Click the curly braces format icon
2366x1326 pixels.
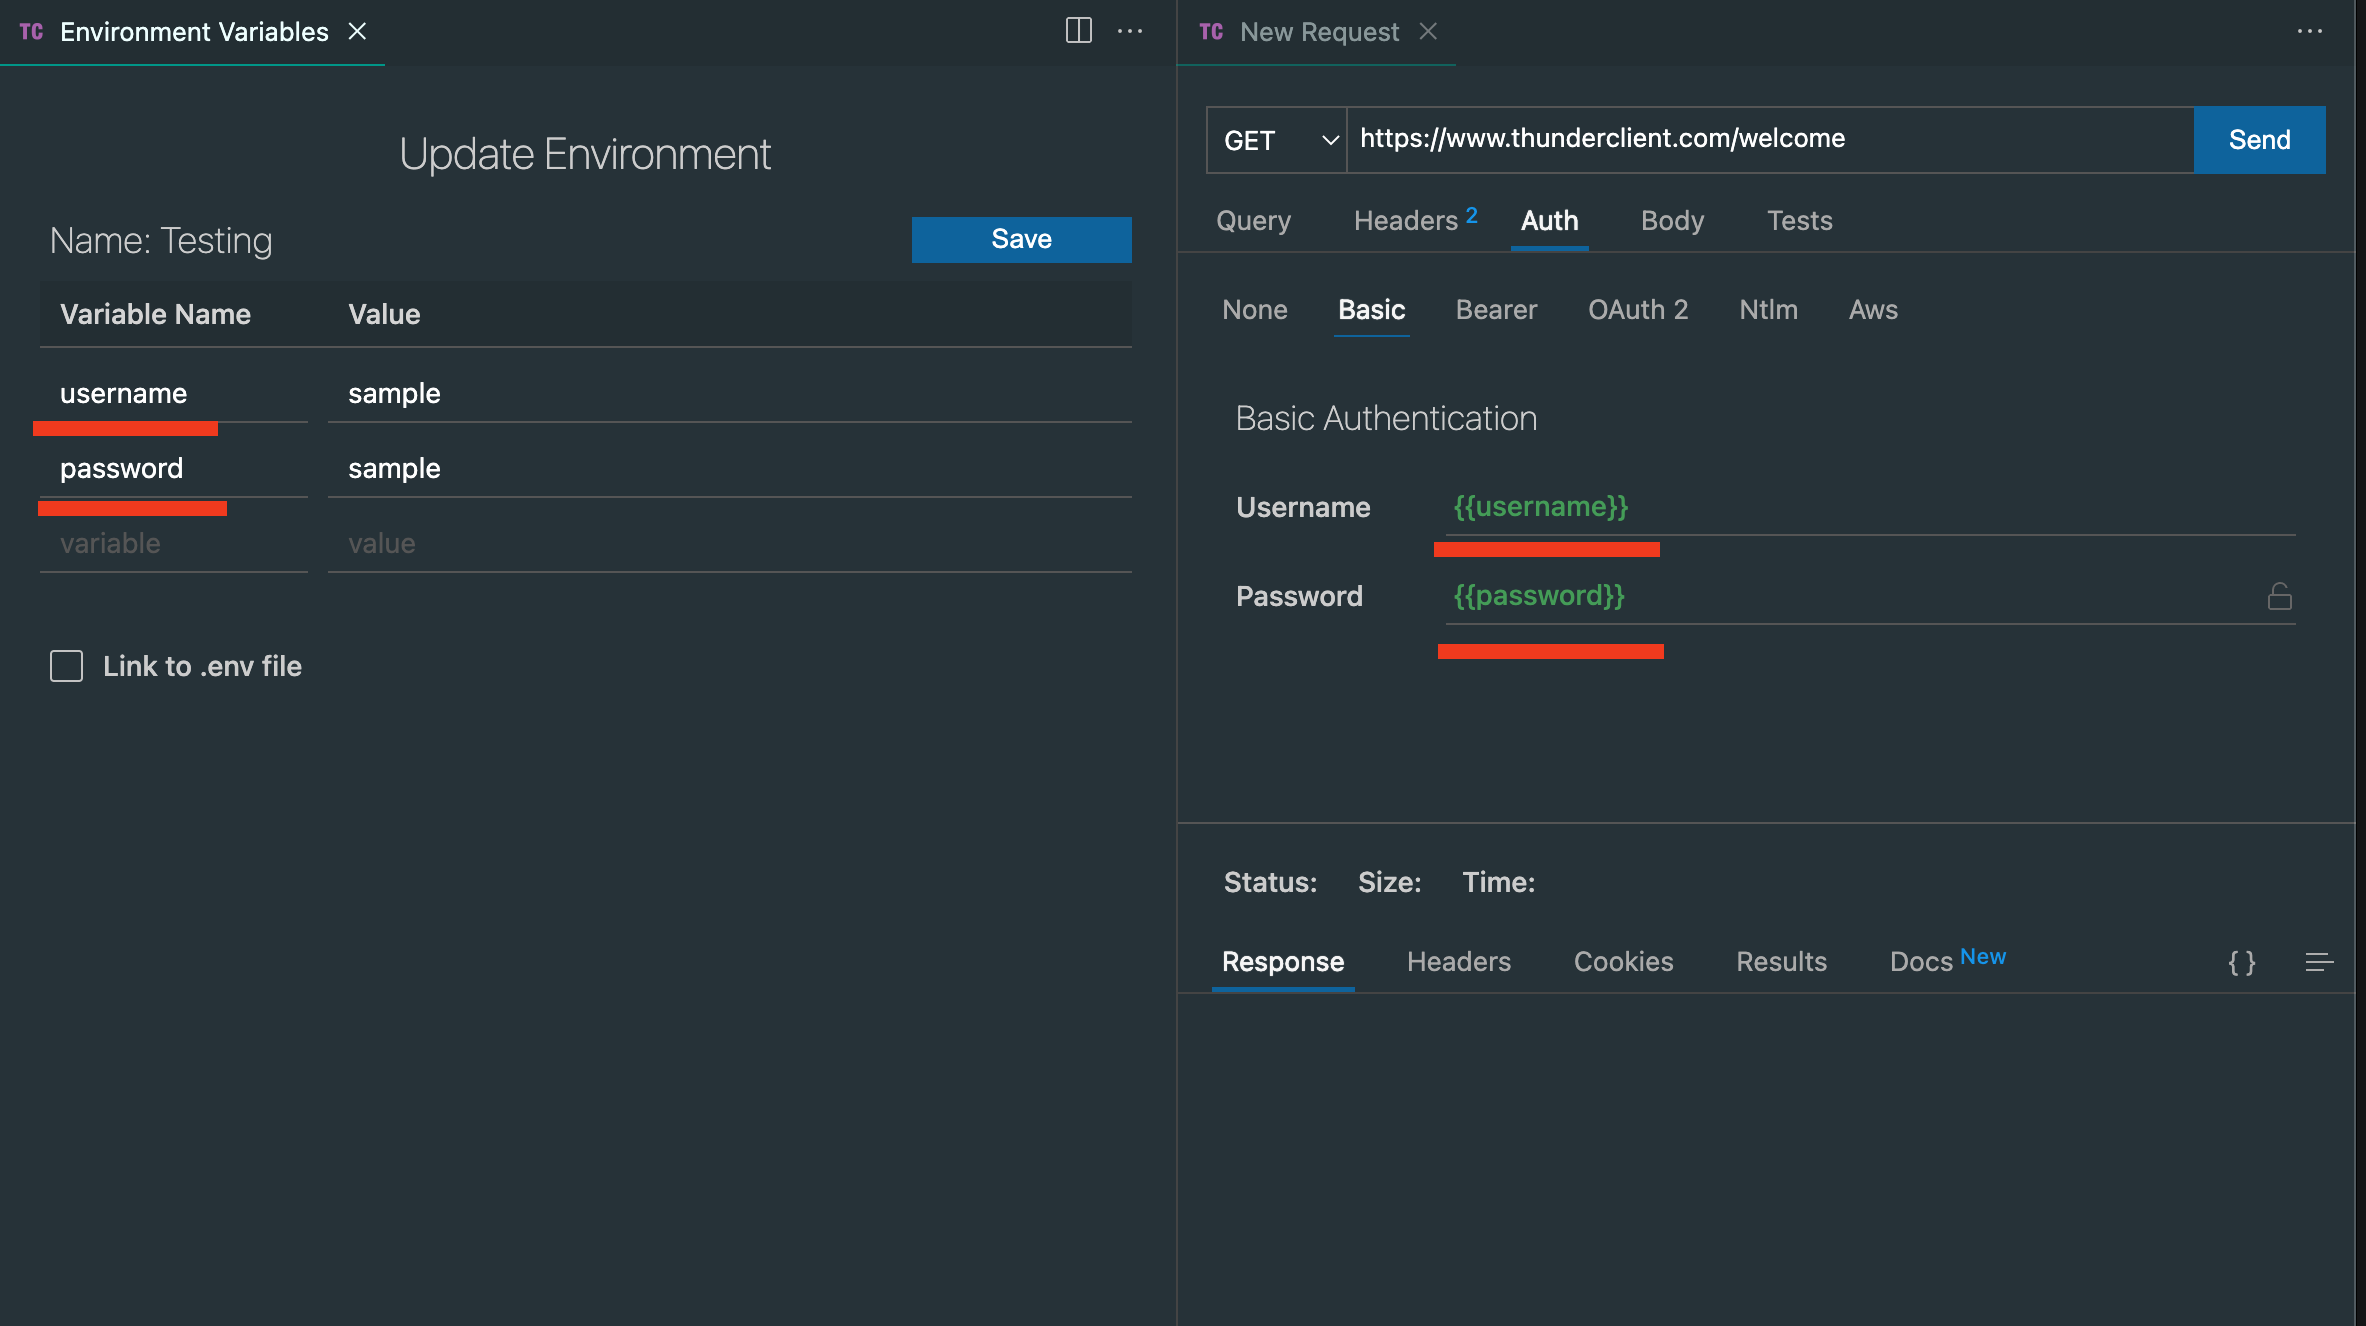[x=2241, y=962]
